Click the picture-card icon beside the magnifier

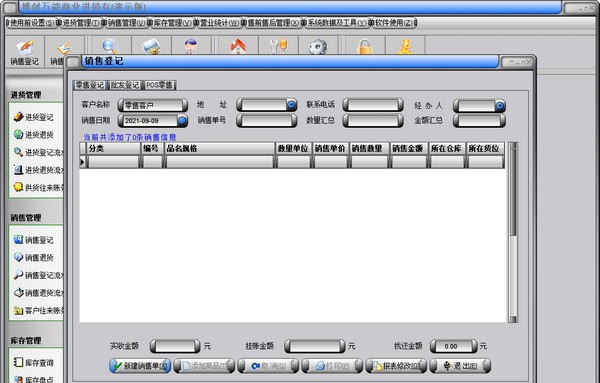(x=151, y=46)
